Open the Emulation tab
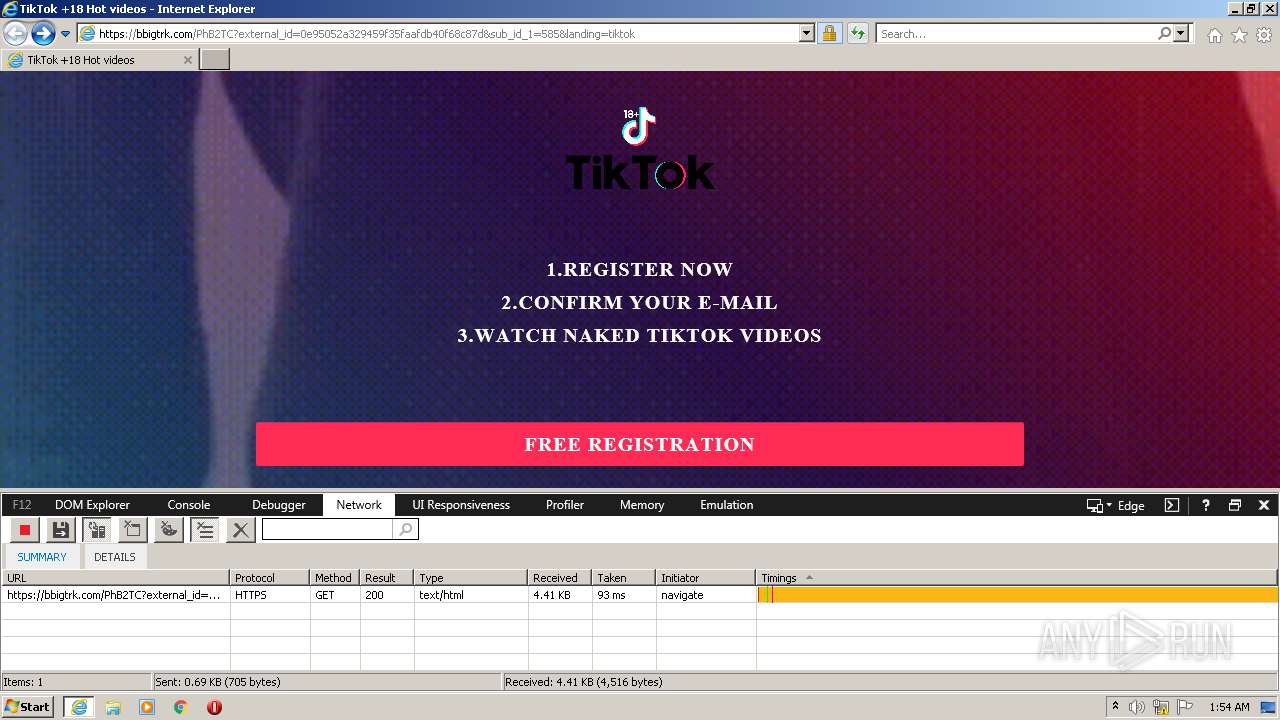 coord(727,505)
